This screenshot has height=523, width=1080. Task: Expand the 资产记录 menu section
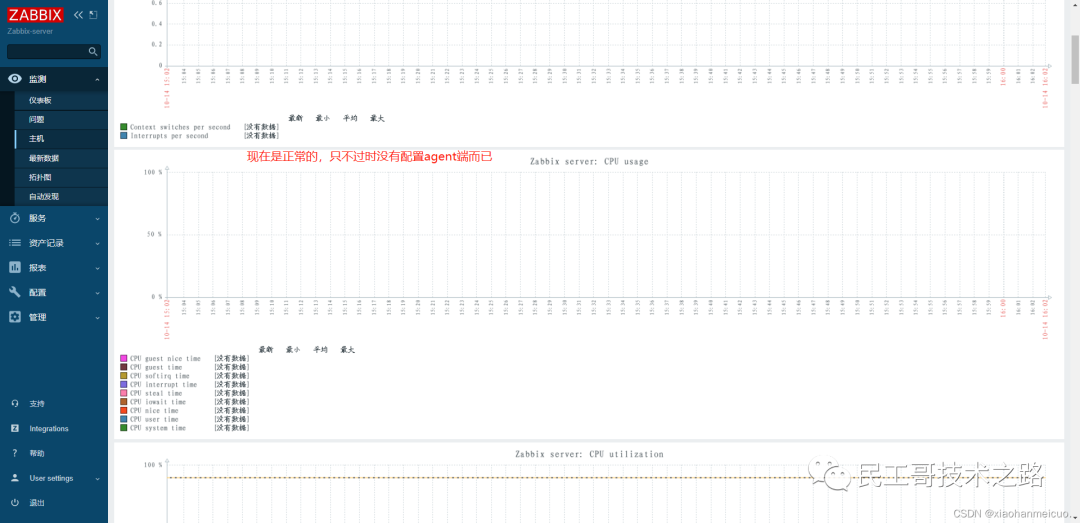[97, 243]
